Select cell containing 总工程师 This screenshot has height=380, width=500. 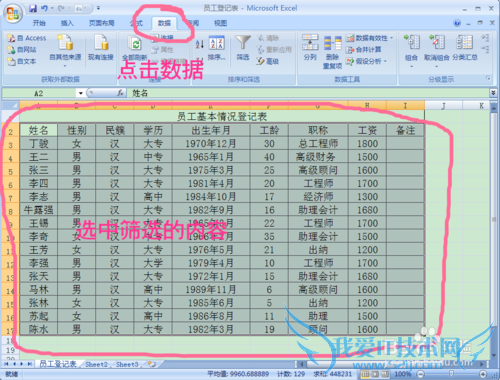[318, 144]
